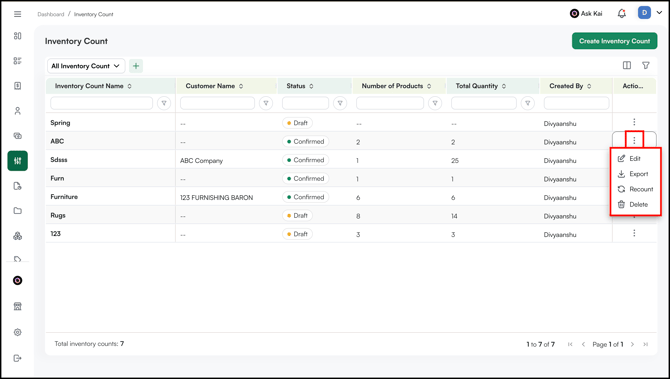This screenshot has width=670, height=379.
Task: Click filter icon beside Number of Products input
Action: click(435, 103)
